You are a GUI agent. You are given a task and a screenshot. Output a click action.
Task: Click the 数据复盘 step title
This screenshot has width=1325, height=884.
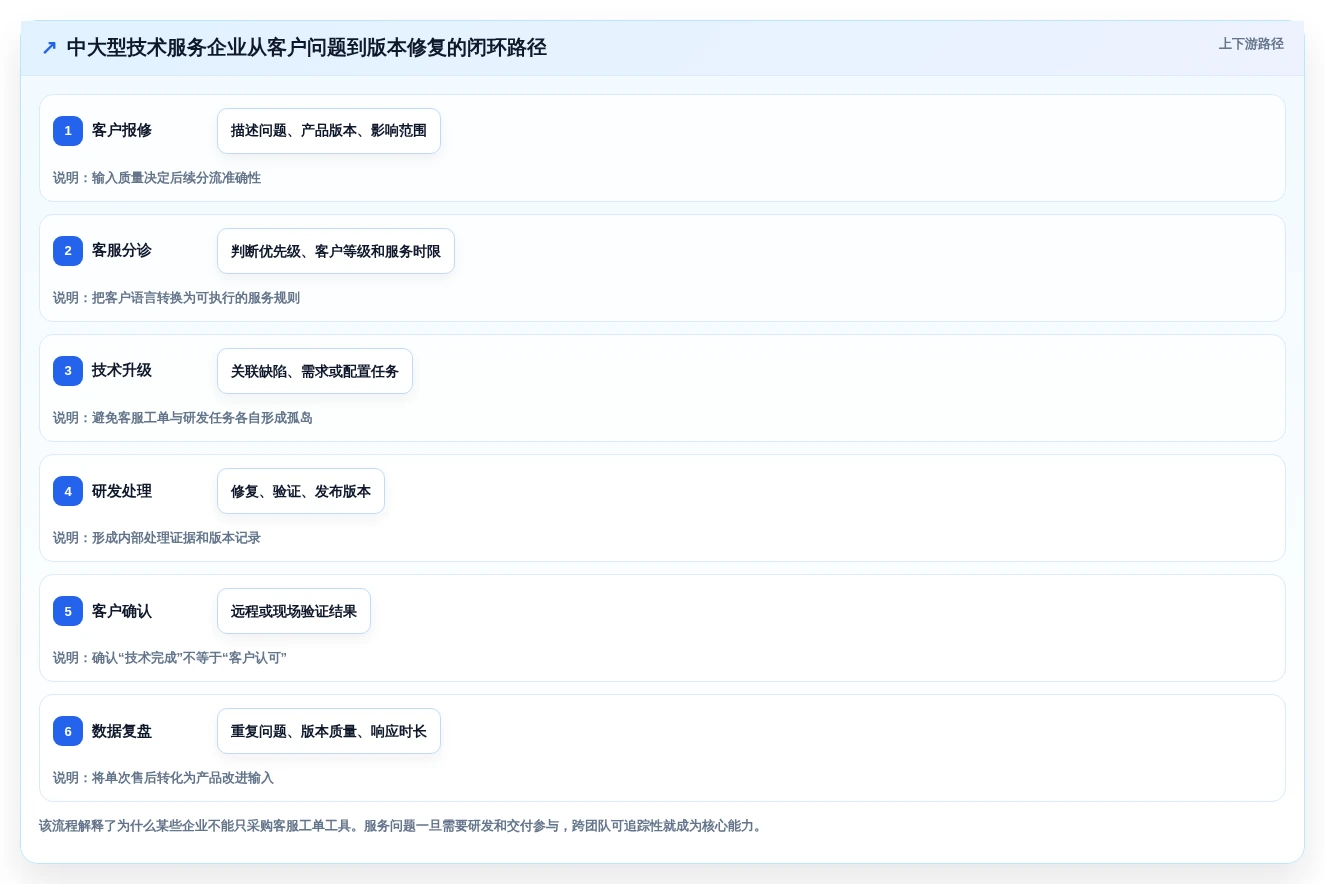coord(122,730)
